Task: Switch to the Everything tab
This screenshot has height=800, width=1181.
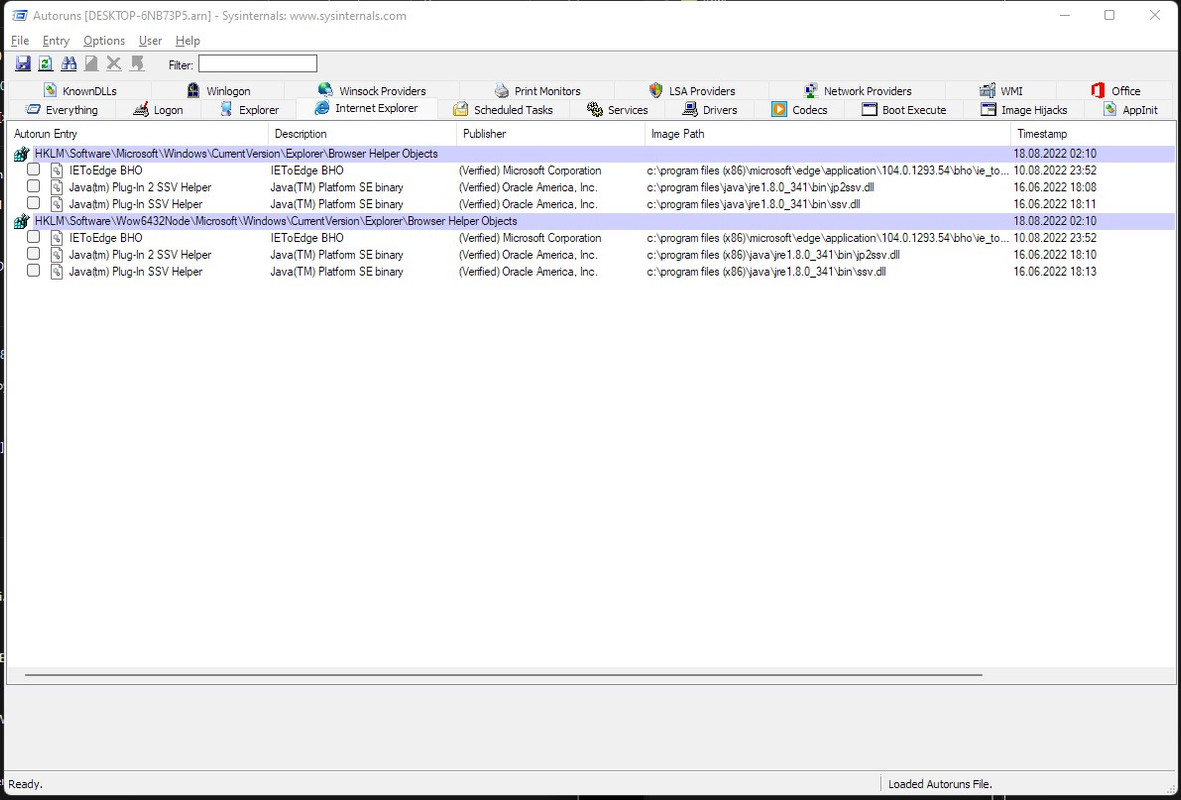Action: 61,110
